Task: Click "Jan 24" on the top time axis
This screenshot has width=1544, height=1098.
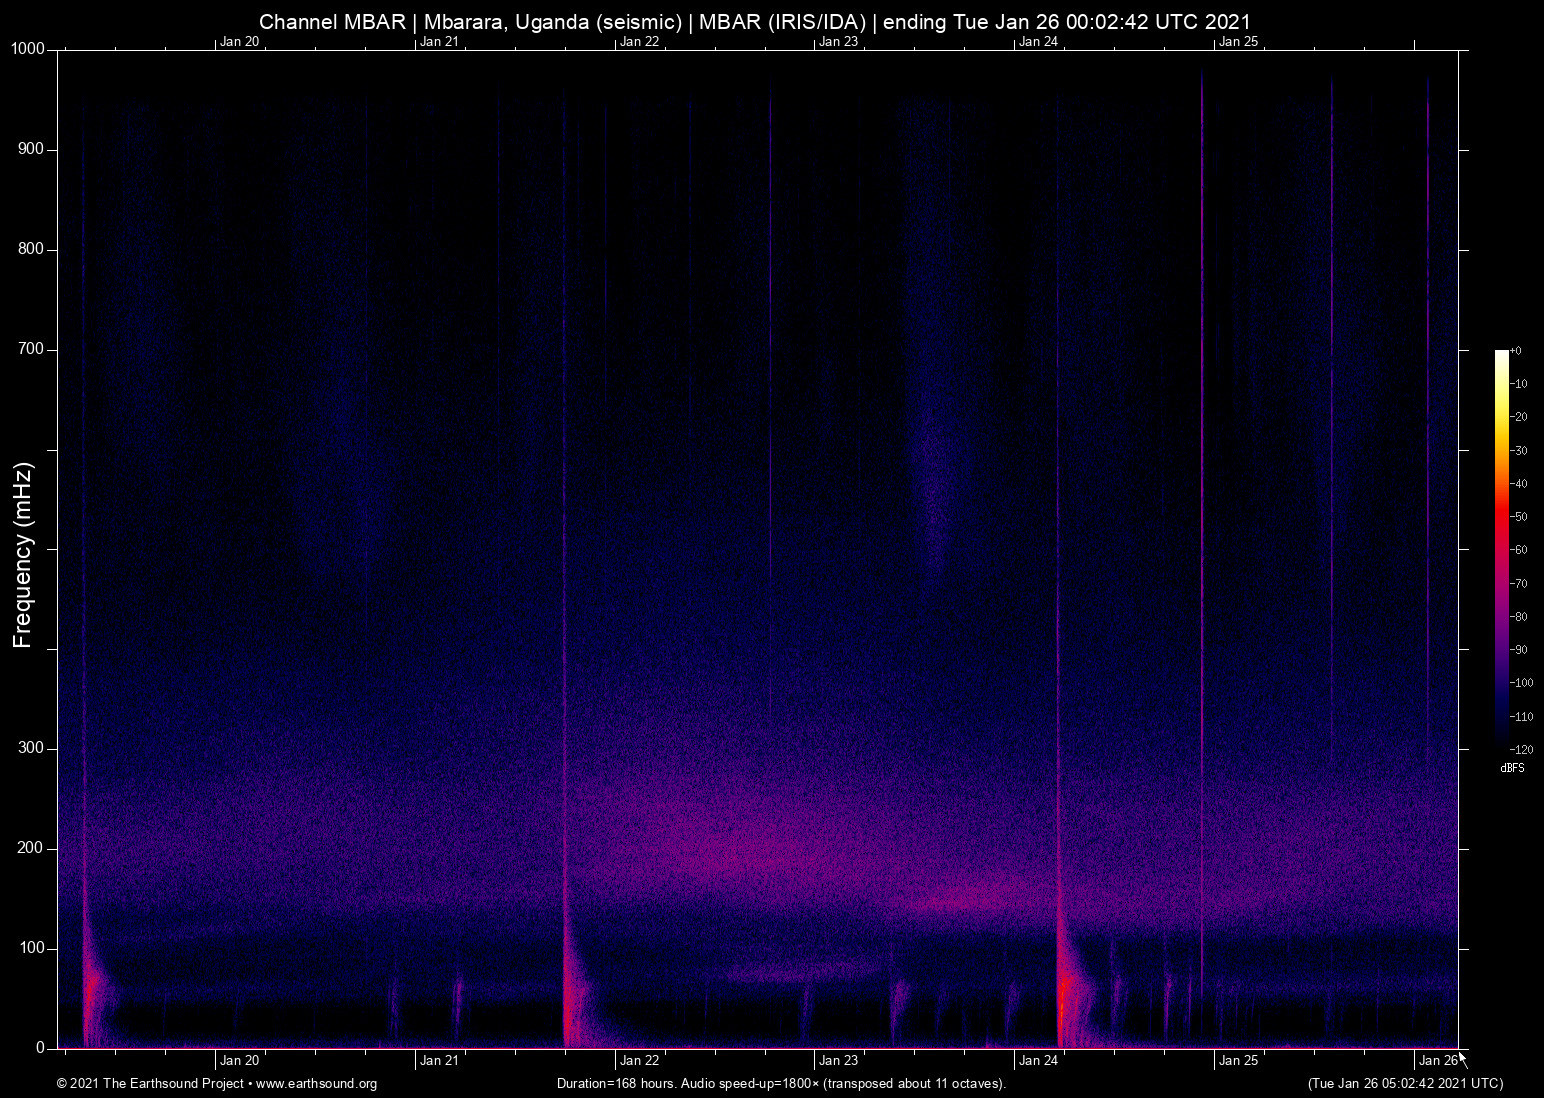Action: [1038, 41]
